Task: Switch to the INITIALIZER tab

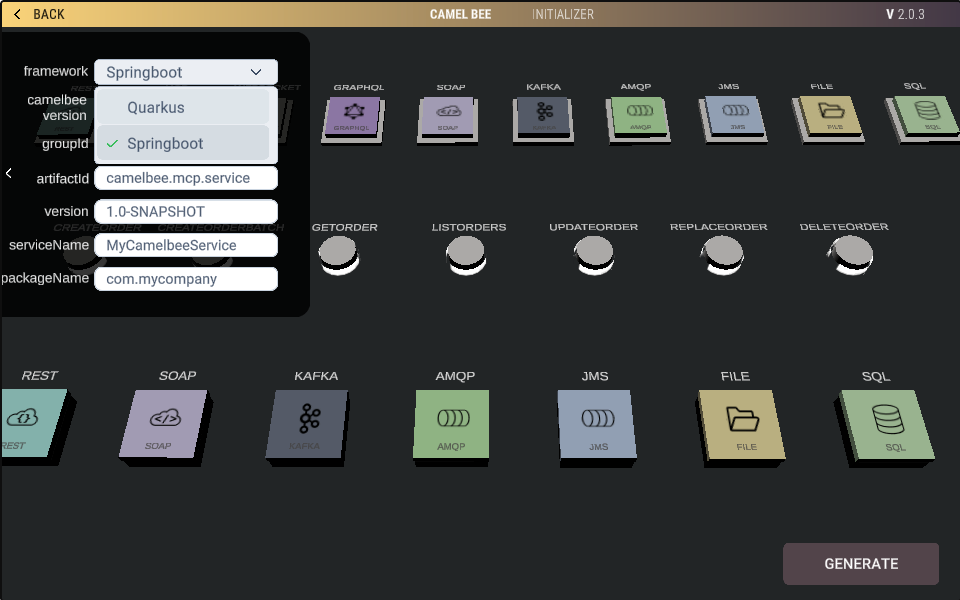Action: (x=562, y=14)
